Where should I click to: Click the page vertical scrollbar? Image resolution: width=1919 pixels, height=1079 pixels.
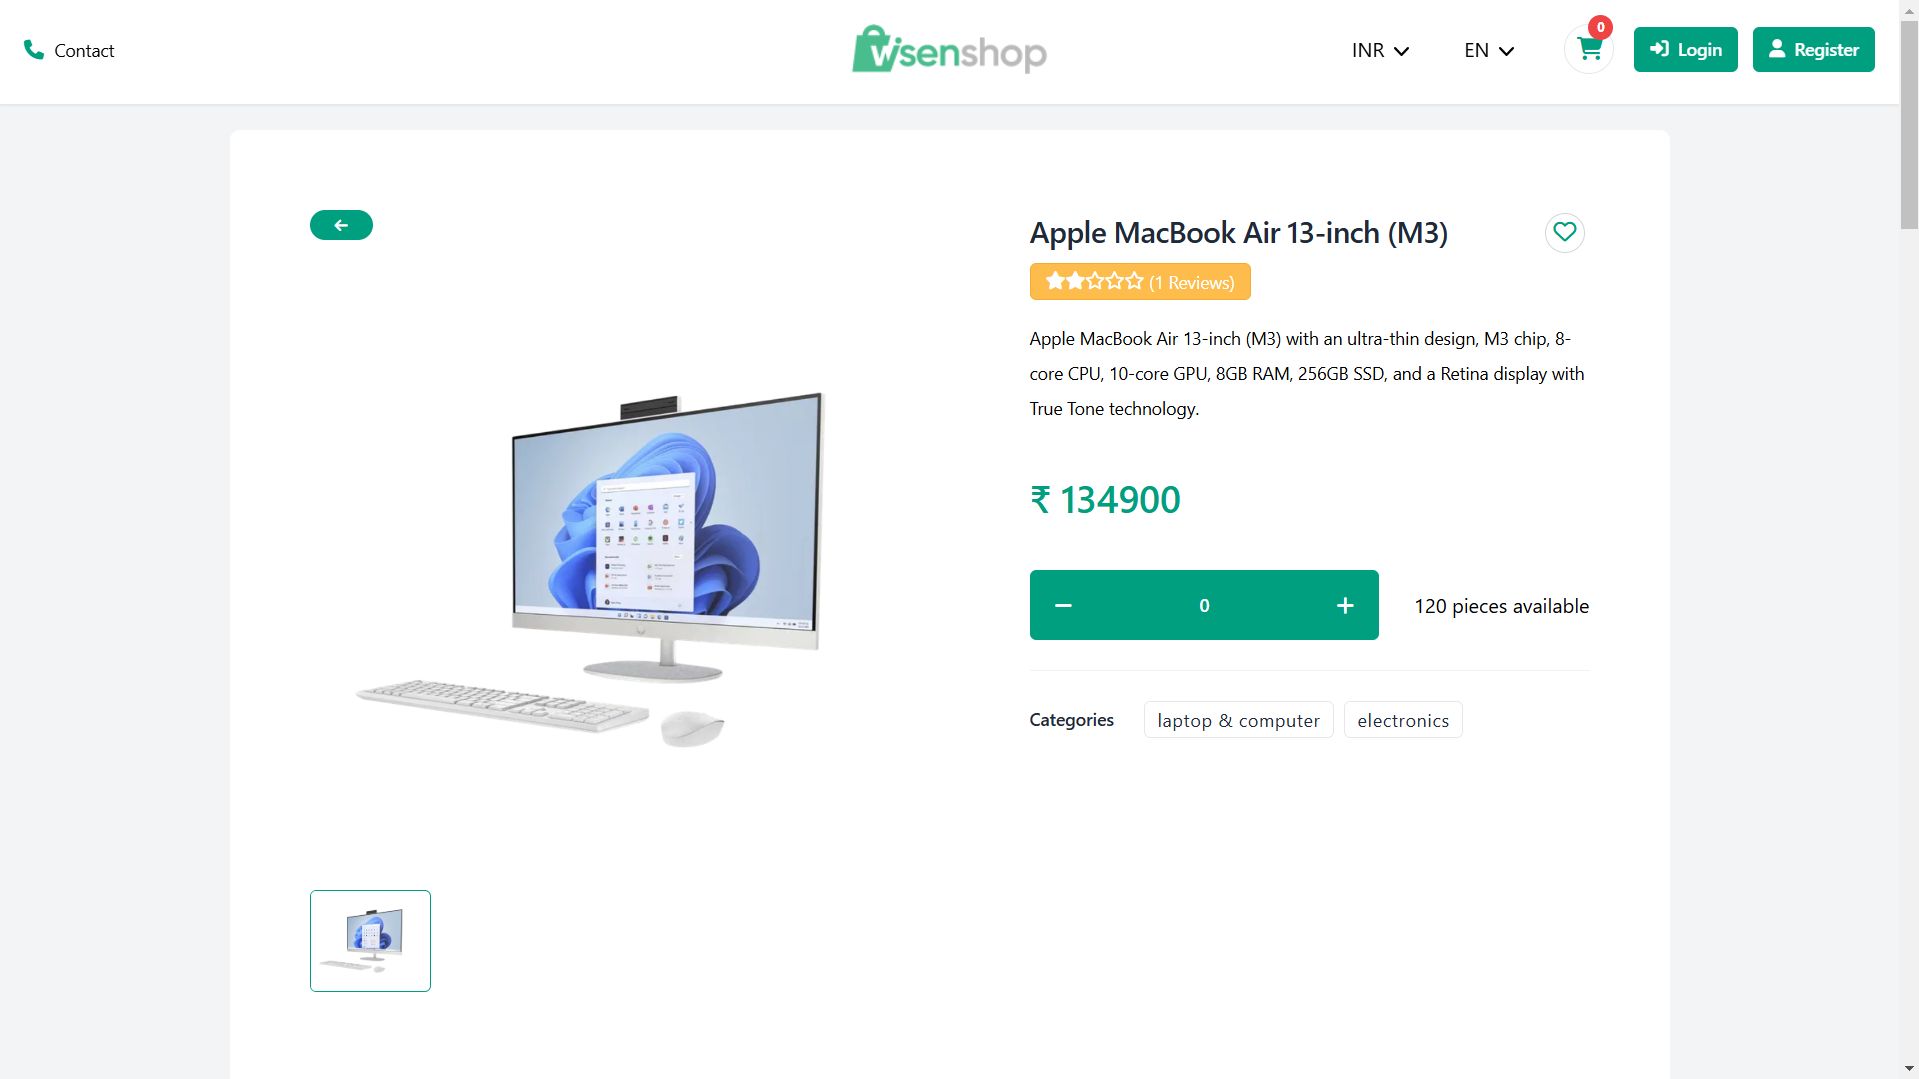pos(1909,539)
